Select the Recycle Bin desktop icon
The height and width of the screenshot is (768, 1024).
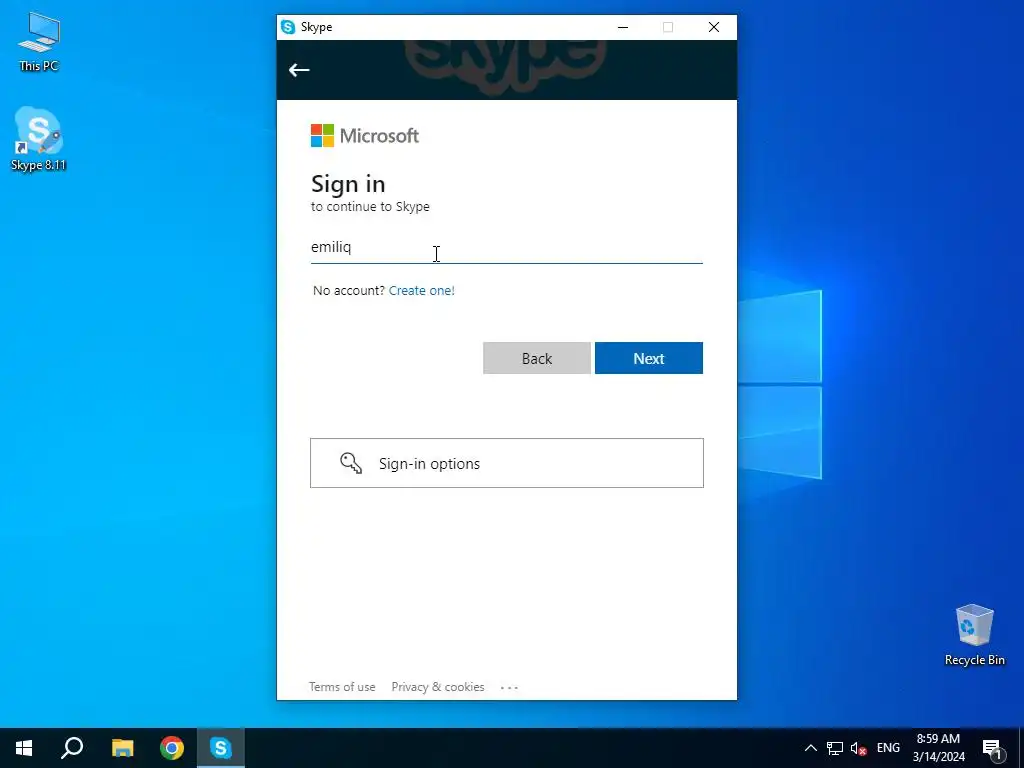click(974, 635)
